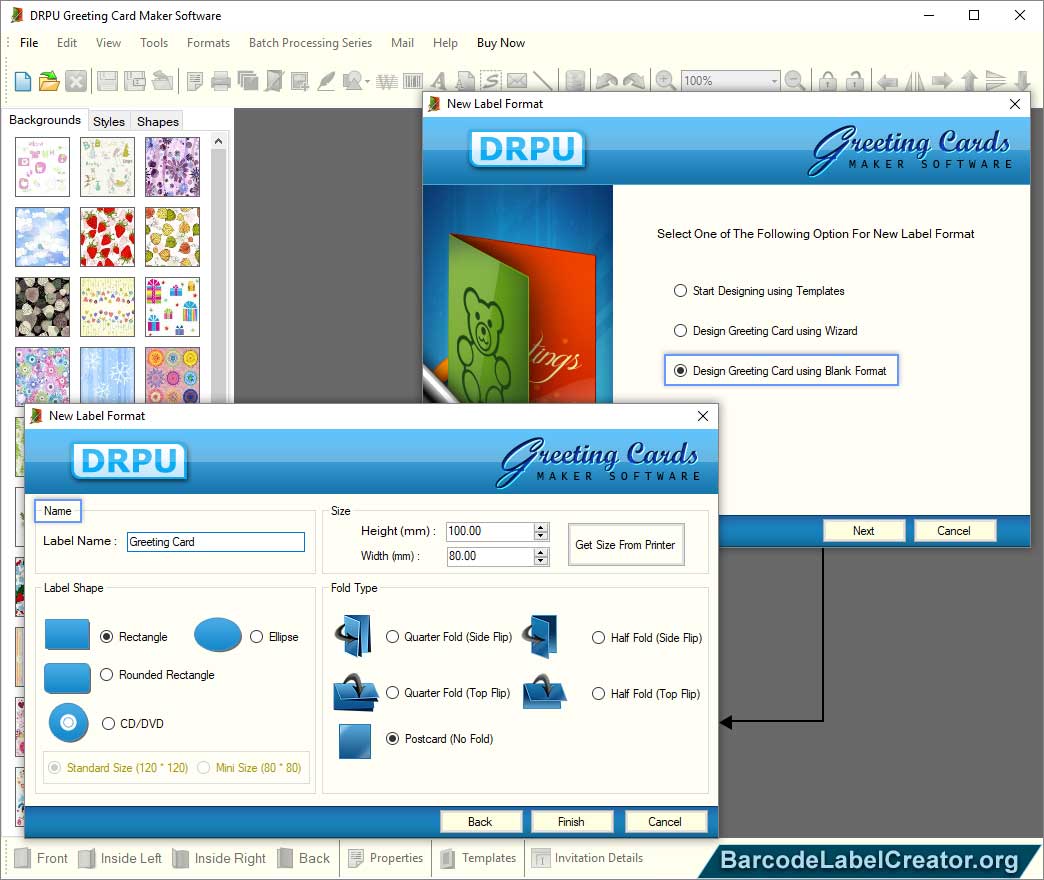Viewport: 1044px width, 880px height.
Task: Click the Lock object icon
Action: pyautogui.click(x=828, y=81)
